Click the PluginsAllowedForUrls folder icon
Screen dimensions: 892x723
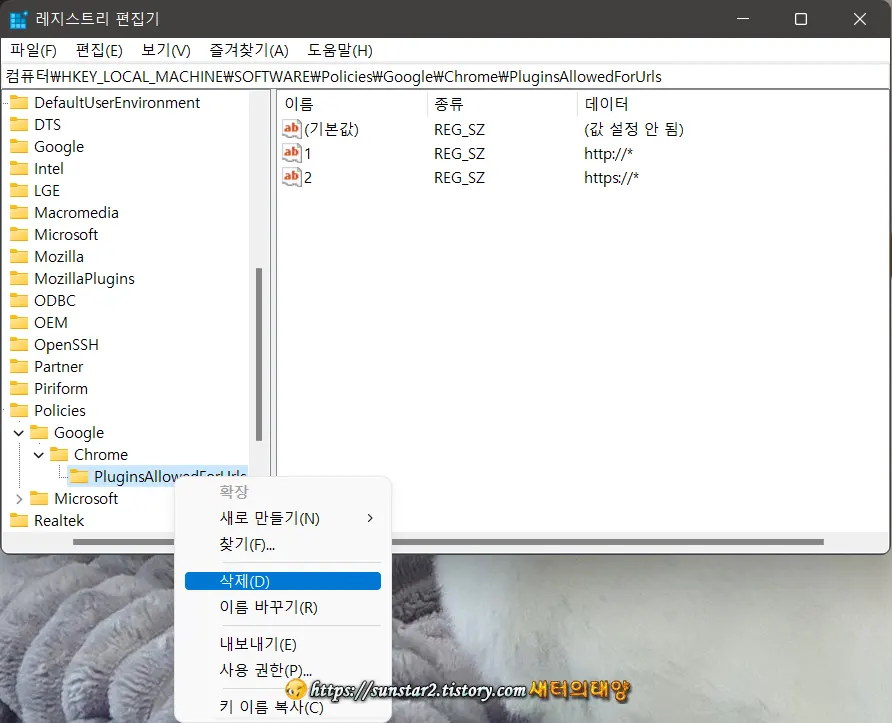(79, 477)
